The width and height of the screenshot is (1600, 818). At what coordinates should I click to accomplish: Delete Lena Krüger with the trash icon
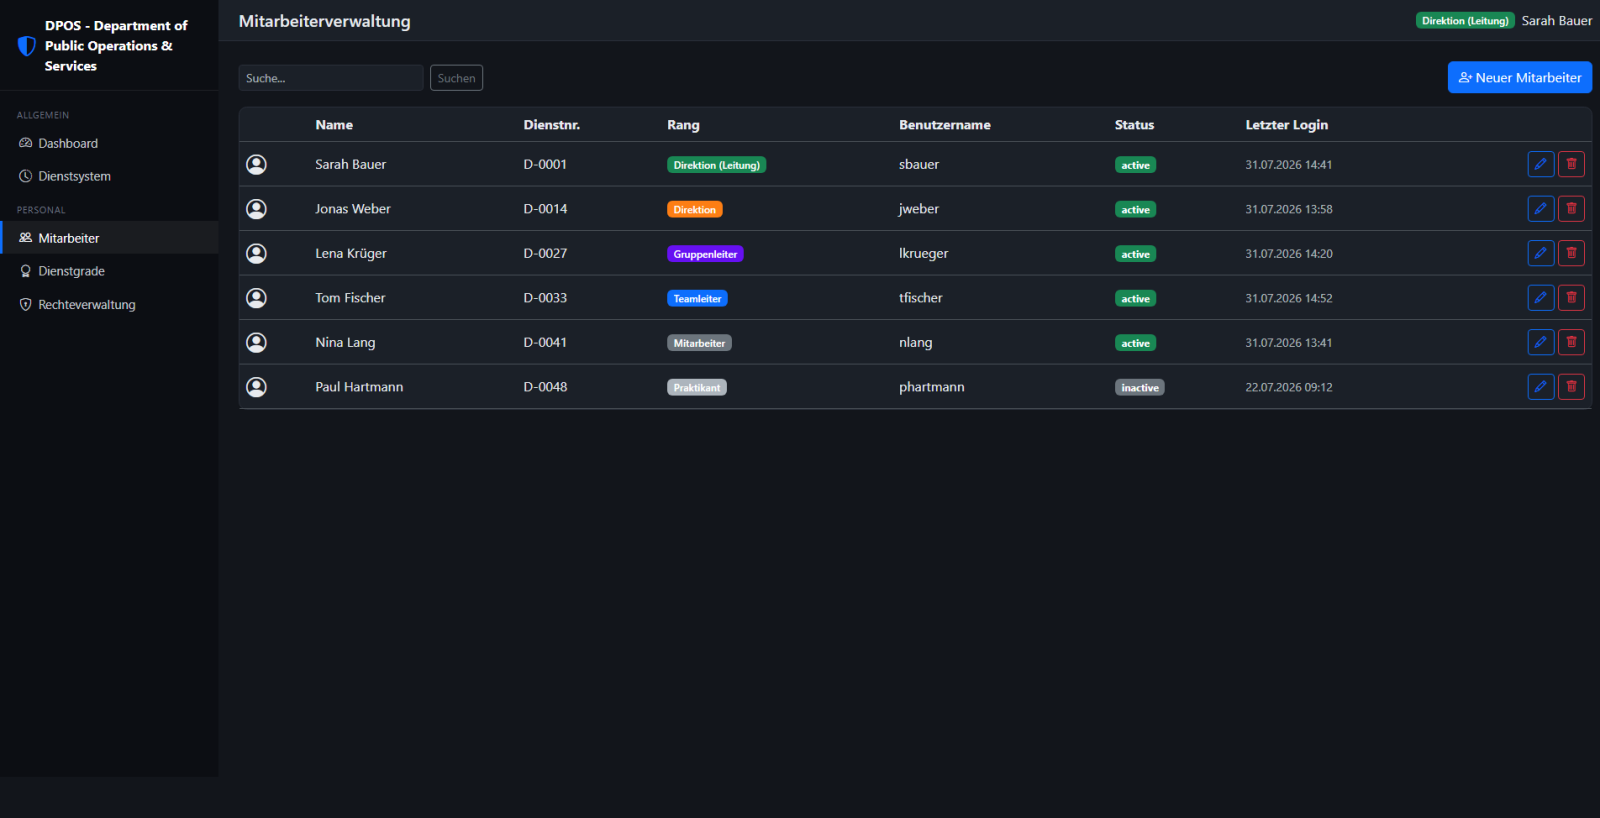click(1571, 253)
